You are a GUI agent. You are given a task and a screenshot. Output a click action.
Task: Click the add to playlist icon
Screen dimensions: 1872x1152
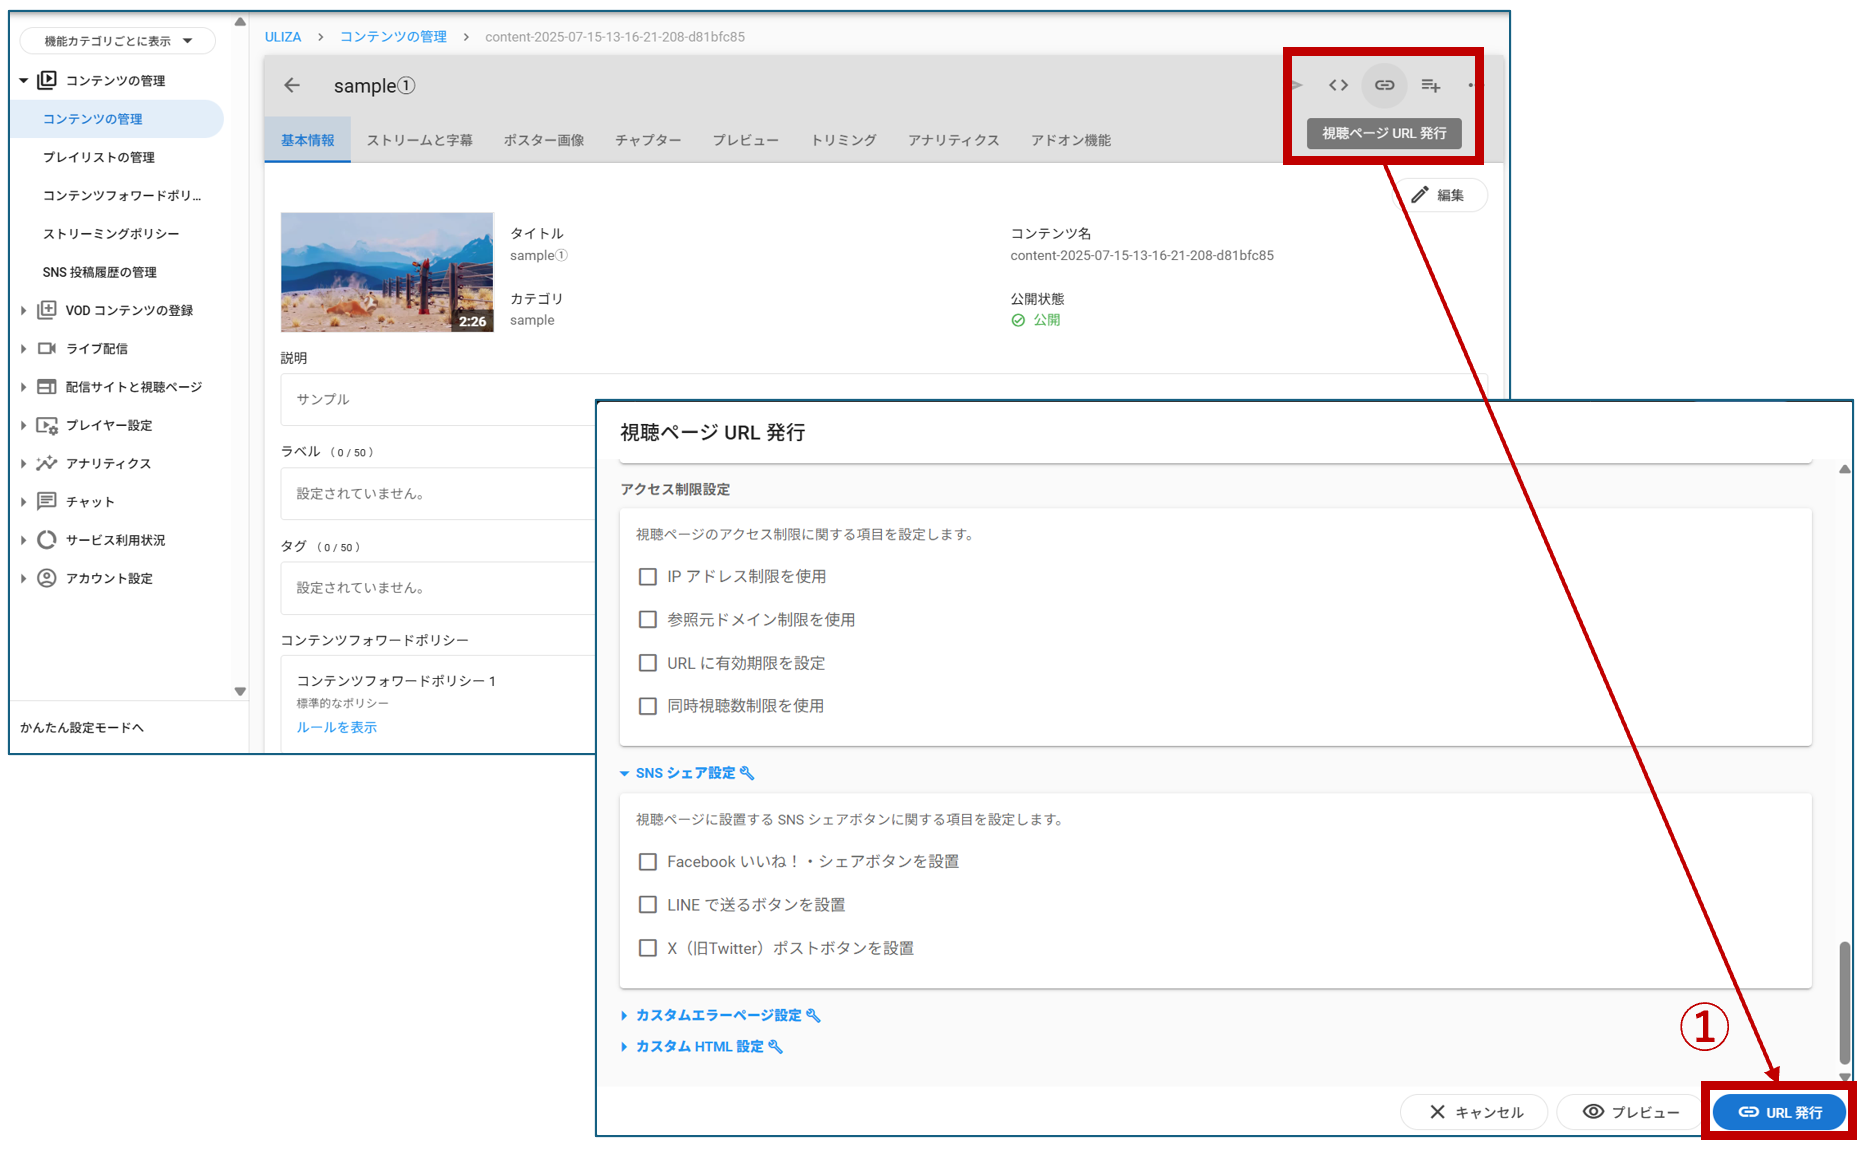pyautogui.click(x=1430, y=86)
